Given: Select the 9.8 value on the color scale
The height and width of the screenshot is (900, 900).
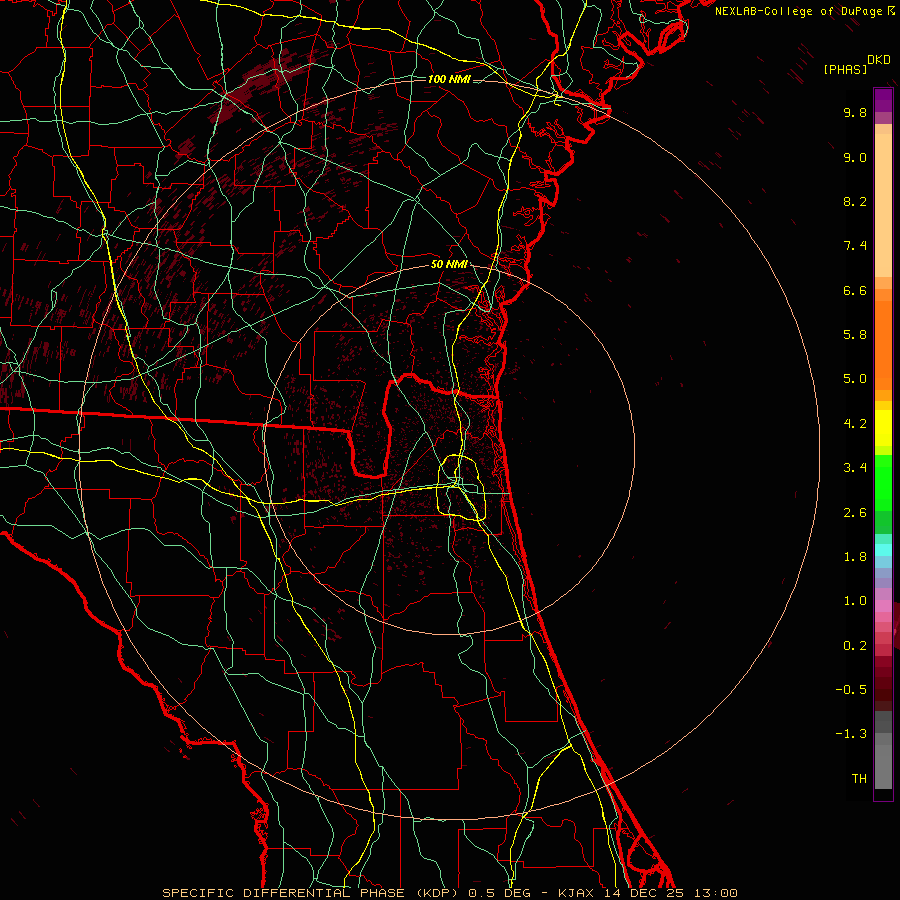Looking at the screenshot, I should coord(855,112).
